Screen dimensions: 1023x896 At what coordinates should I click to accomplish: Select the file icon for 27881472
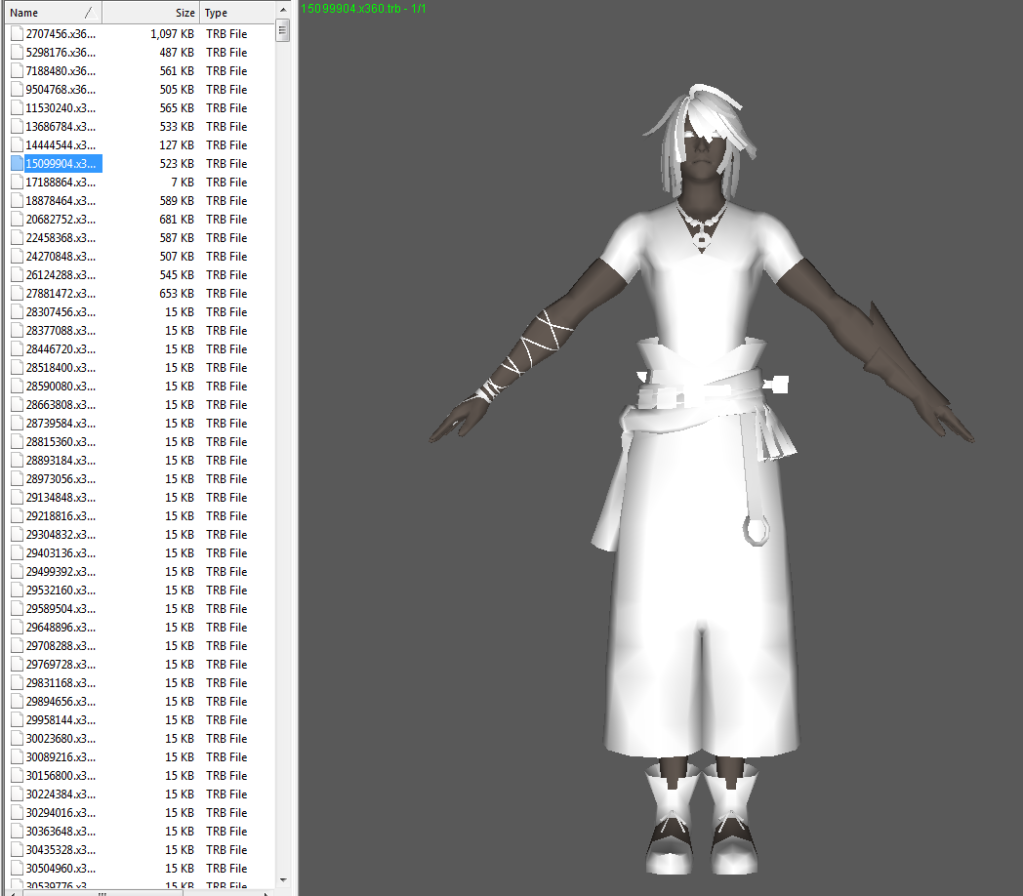pyautogui.click(x=16, y=293)
